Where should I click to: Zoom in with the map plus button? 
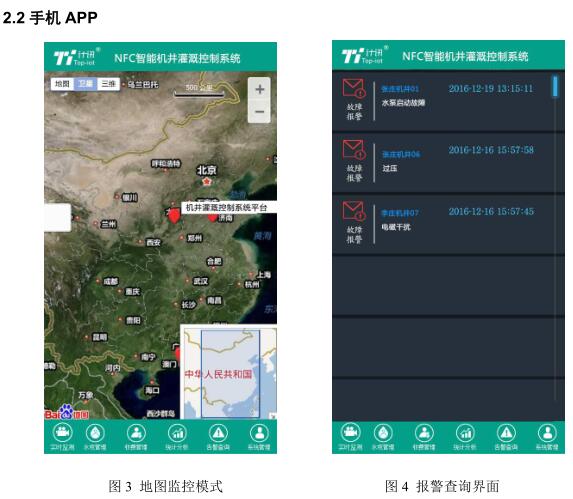pos(259,89)
